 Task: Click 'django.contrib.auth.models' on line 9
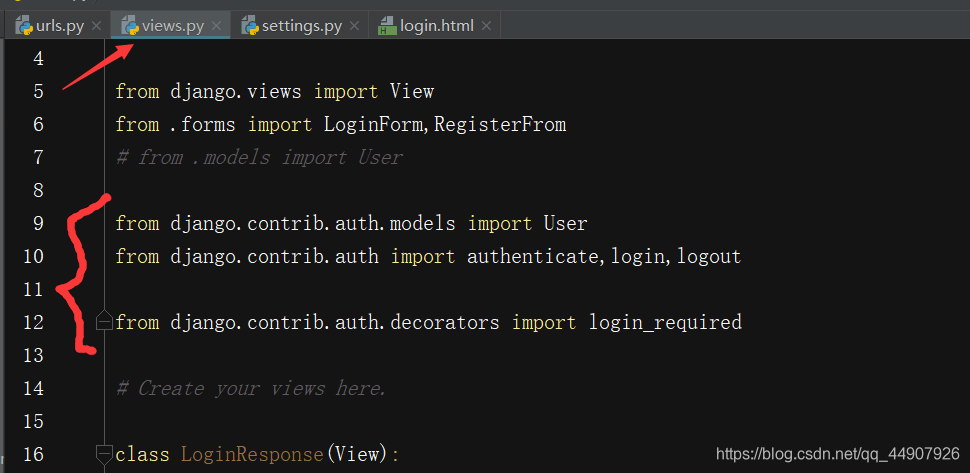313,224
